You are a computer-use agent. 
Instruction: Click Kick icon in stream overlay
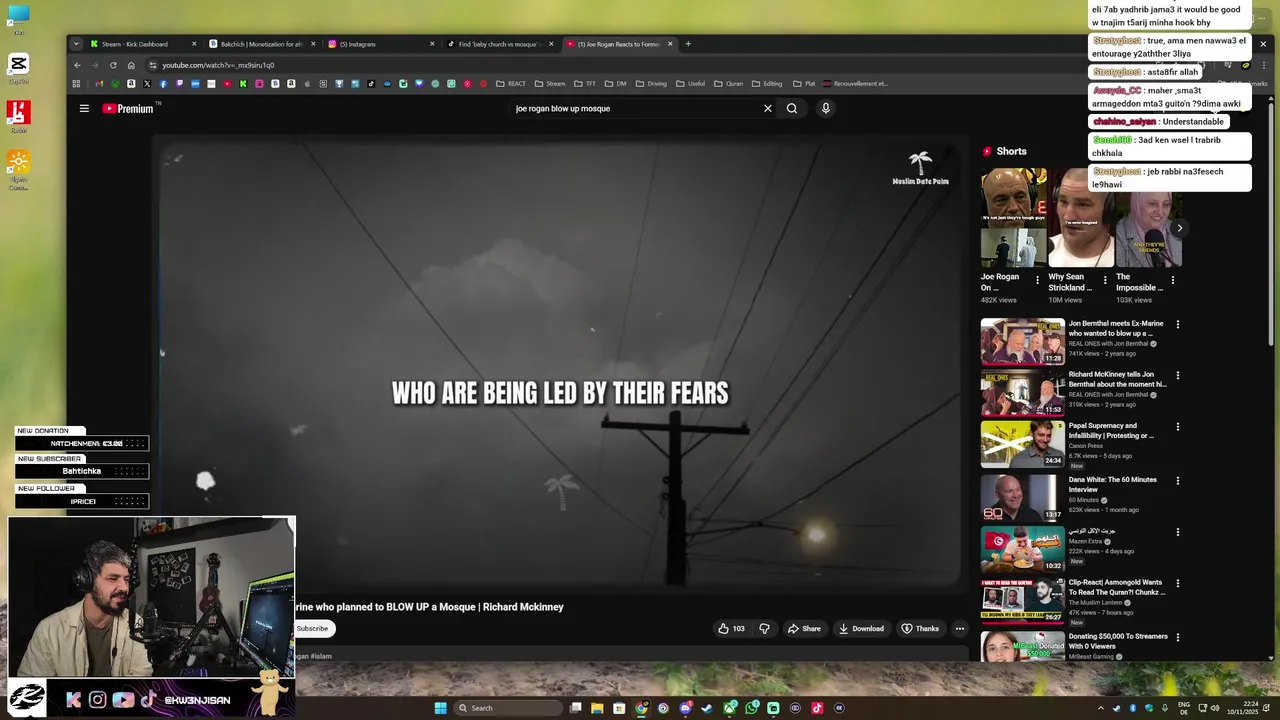click(73, 700)
